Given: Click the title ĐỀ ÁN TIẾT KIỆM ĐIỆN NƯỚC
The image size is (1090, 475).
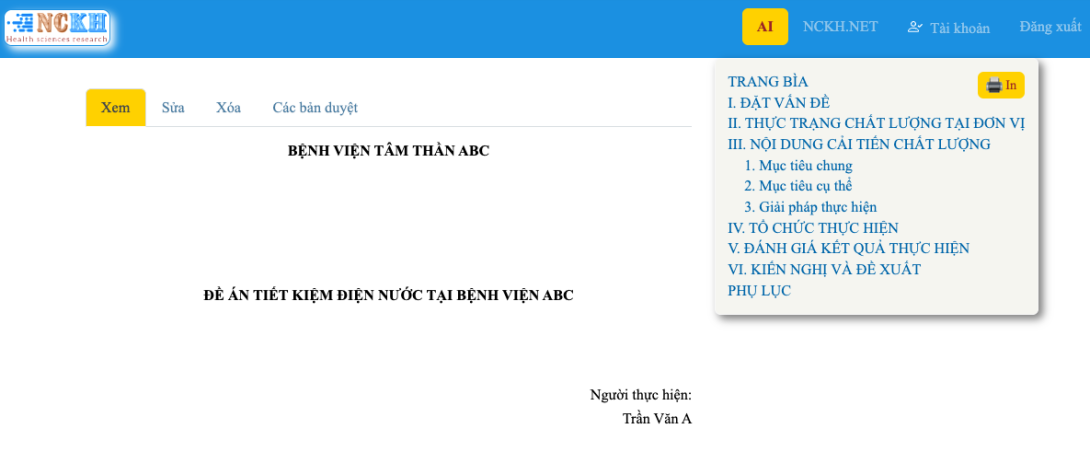Looking at the screenshot, I should click(x=389, y=295).
